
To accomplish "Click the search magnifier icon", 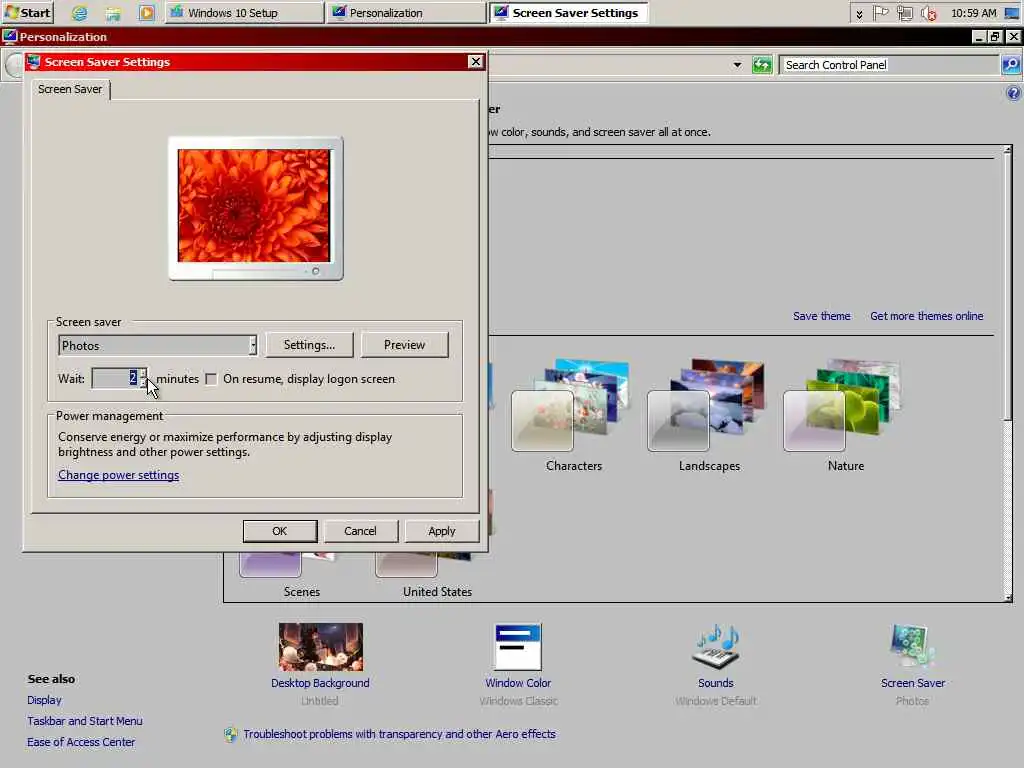I will click(x=1010, y=65).
